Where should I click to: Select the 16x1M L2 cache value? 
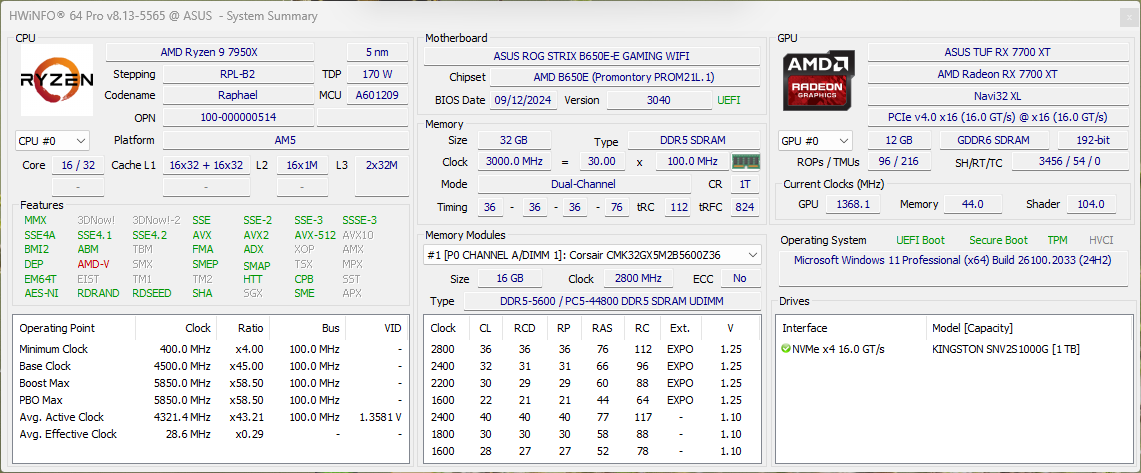coord(302,165)
